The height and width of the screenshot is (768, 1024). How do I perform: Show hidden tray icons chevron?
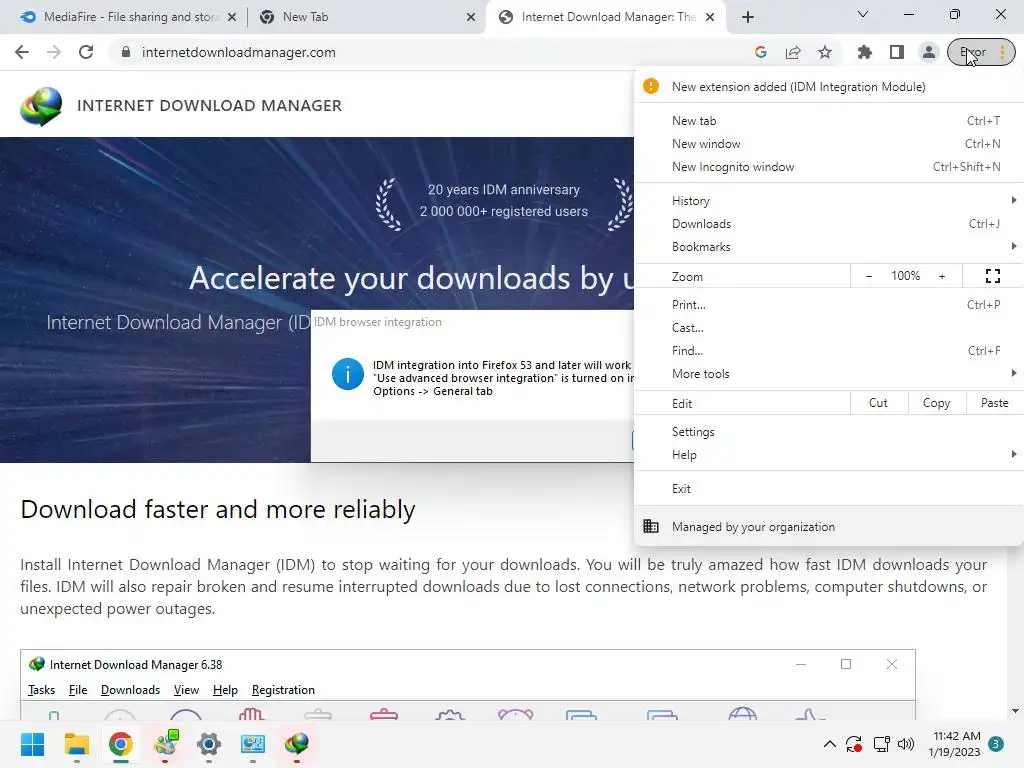tap(829, 744)
